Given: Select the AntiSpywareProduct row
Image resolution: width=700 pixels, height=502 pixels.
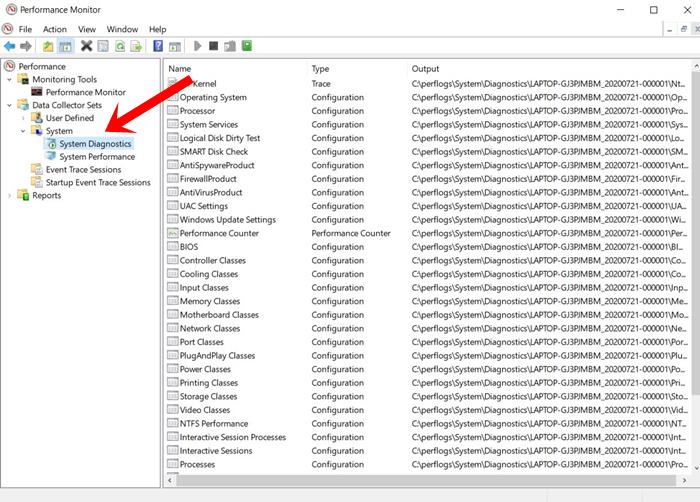Looking at the screenshot, I should (427, 165).
